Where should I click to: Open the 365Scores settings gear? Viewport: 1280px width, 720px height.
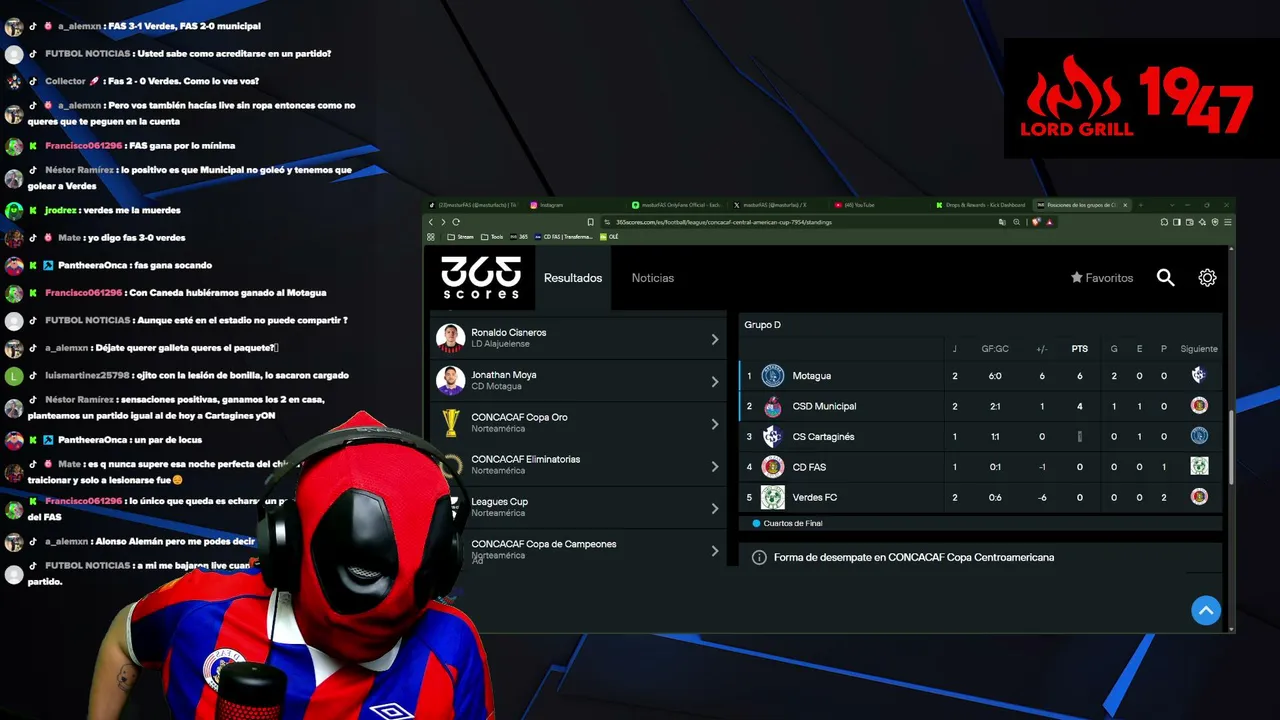coord(1207,278)
